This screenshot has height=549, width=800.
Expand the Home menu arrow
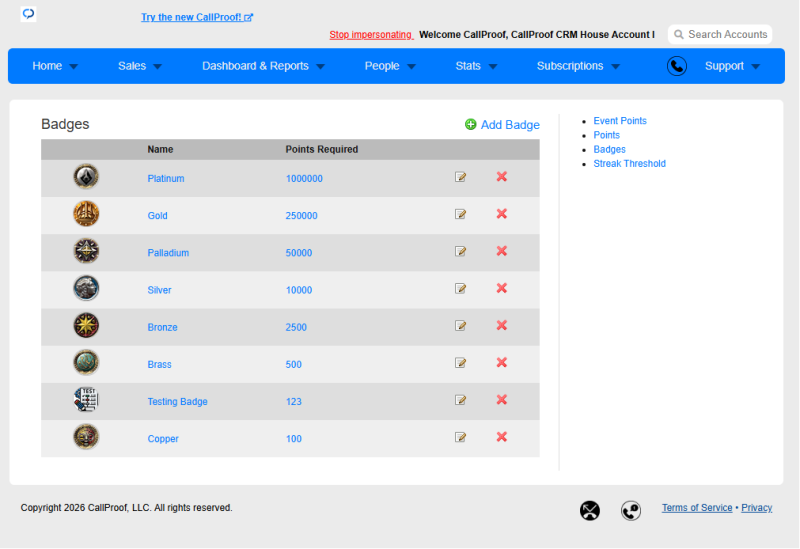73,67
